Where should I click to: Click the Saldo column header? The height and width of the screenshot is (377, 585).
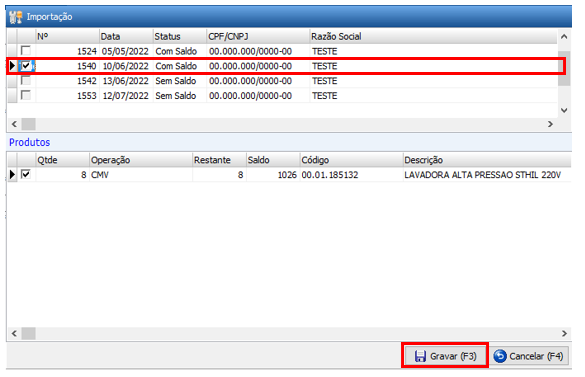273,160
